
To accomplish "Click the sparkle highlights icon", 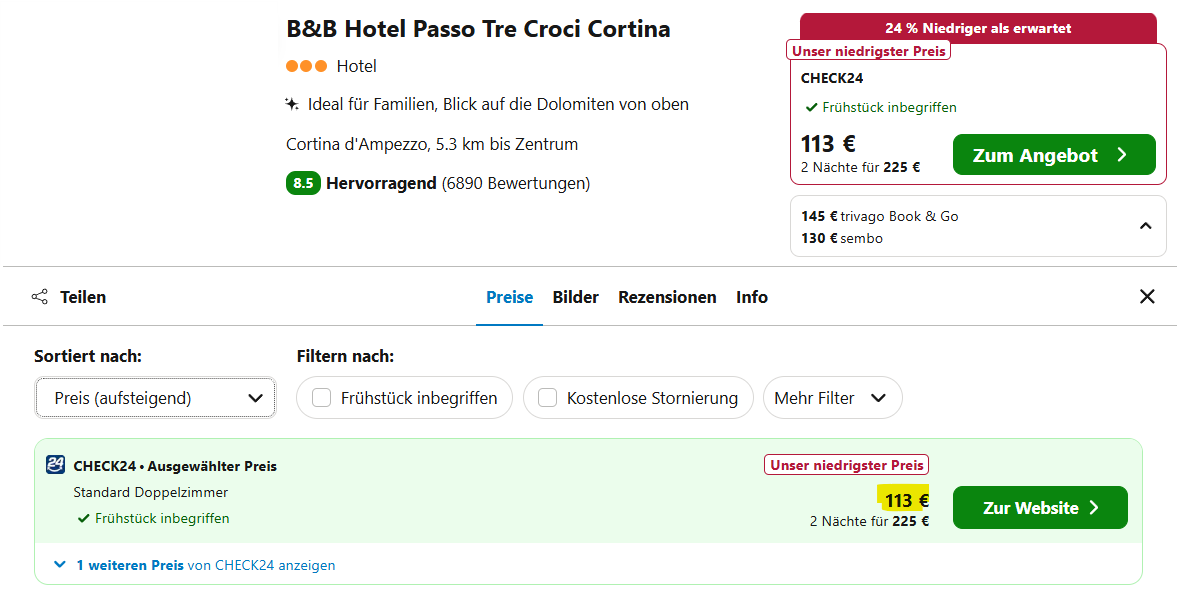I will tap(292, 104).
